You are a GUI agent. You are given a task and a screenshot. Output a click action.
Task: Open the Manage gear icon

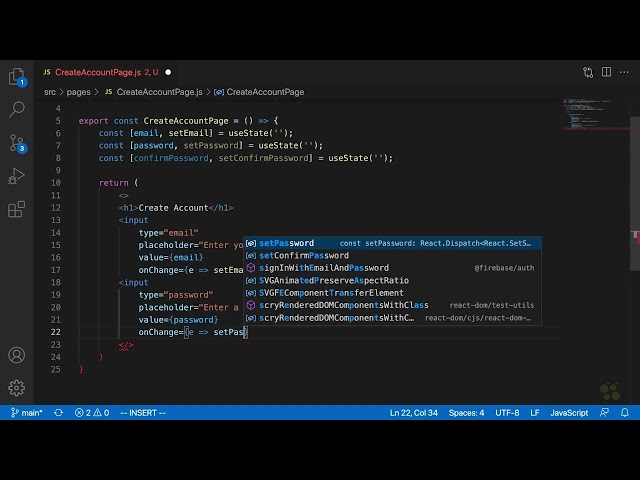tap(17, 388)
